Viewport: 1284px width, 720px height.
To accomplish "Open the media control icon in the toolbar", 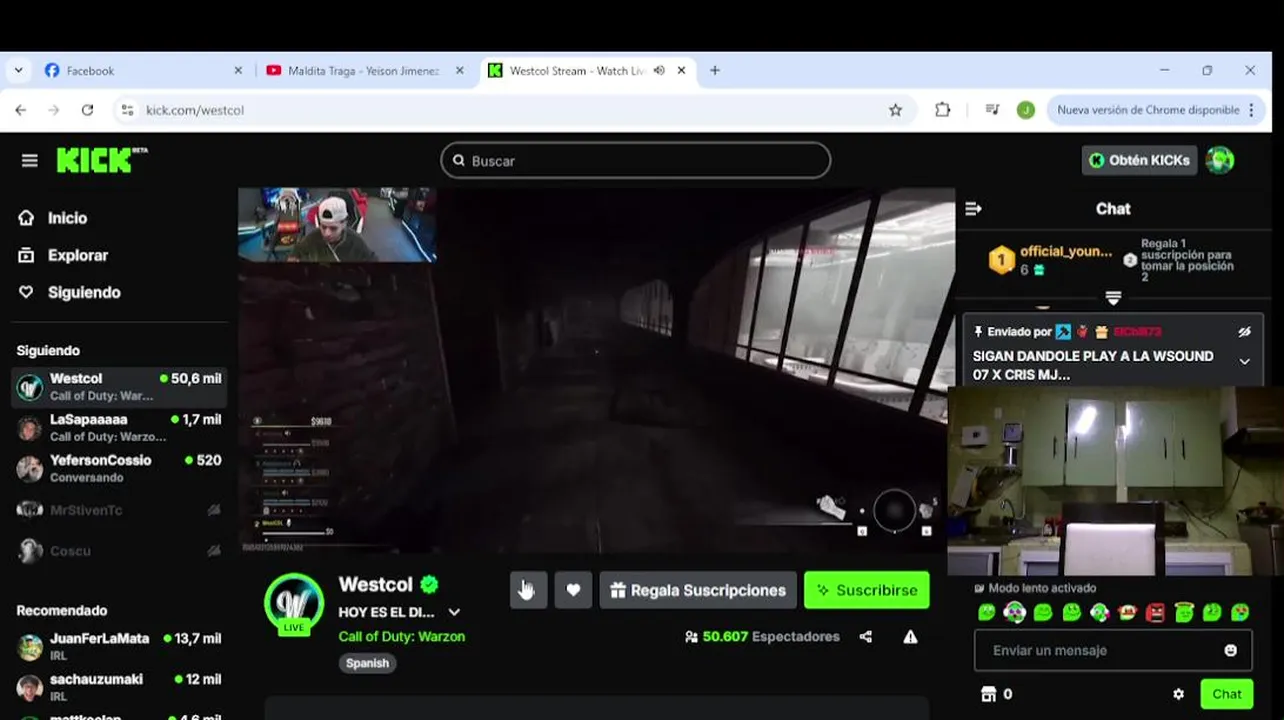I will pyautogui.click(x=992, y=110).
